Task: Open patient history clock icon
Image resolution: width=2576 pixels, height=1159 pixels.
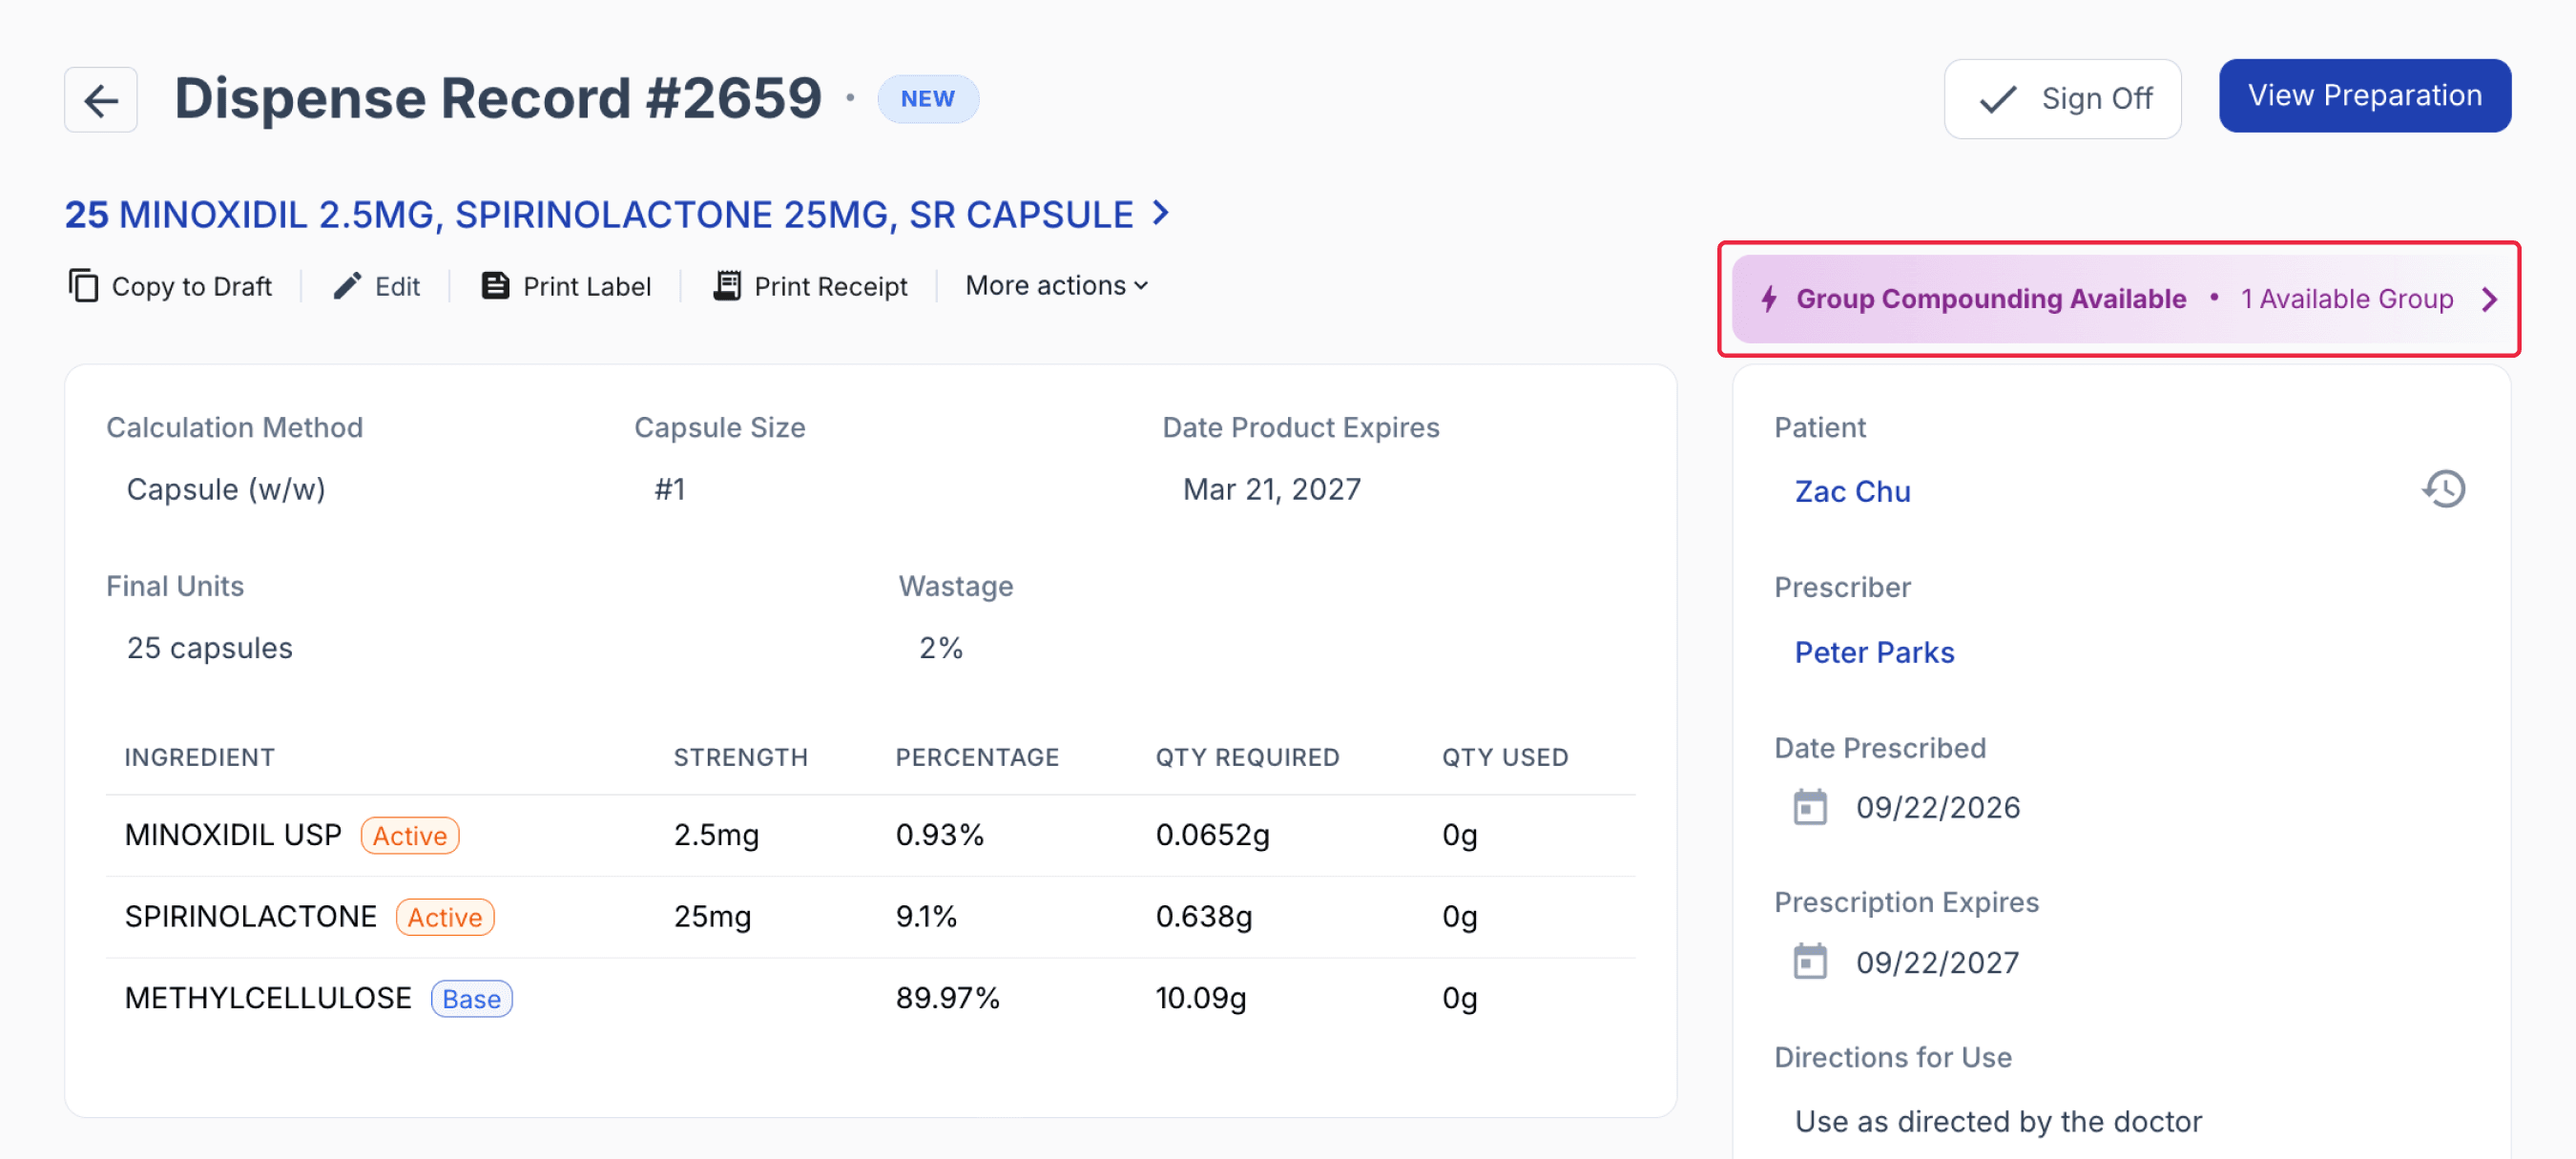Action: (2444, 490)
